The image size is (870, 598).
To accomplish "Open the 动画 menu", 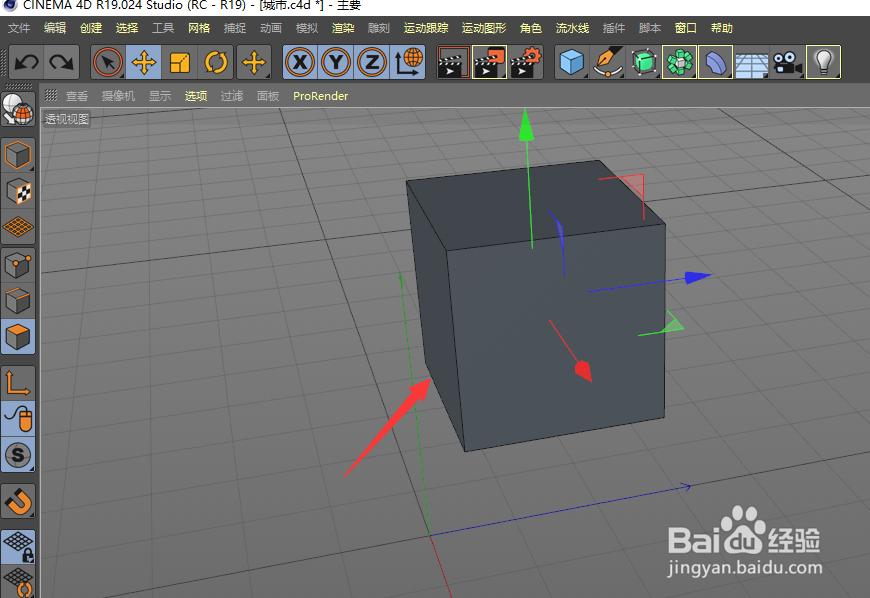I will (271, 28).
